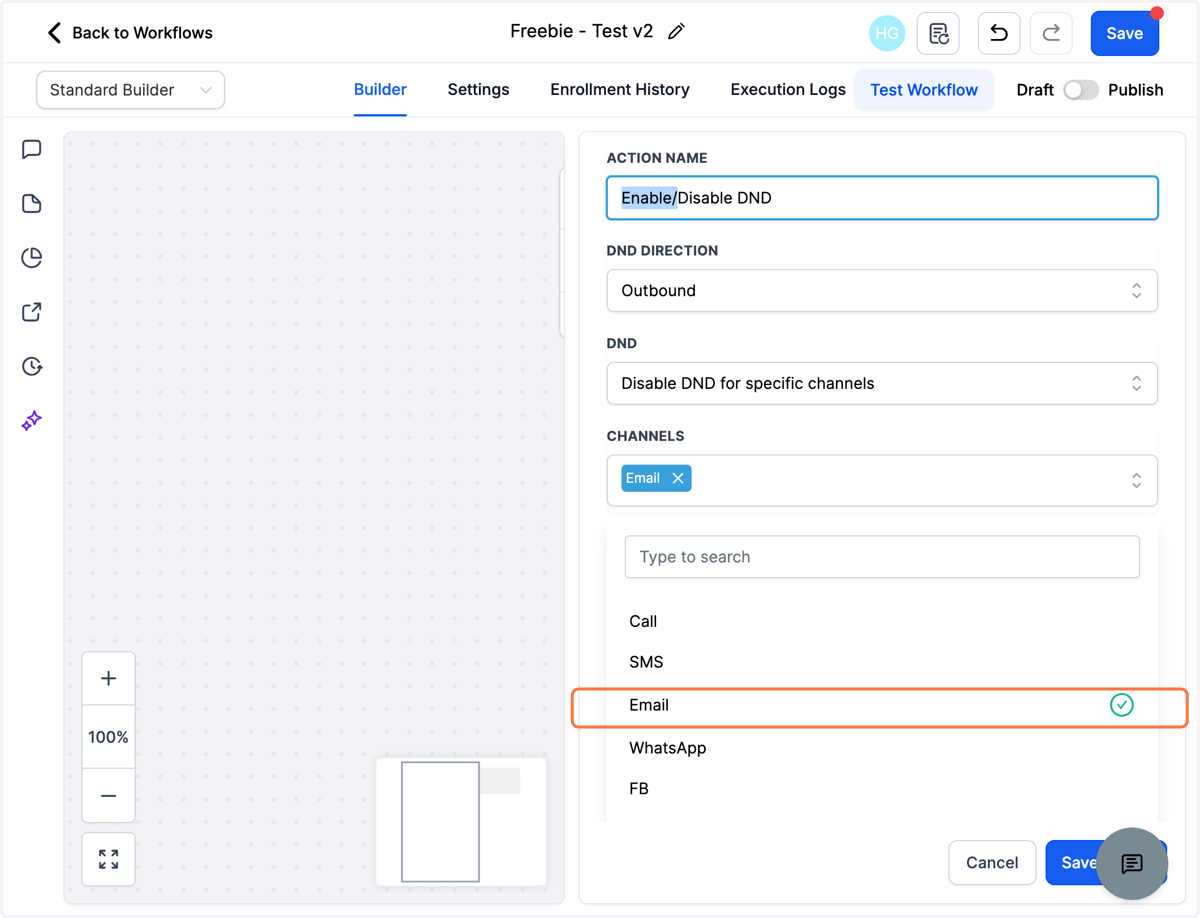
Task: Go back to Workflows list
Action: pyautogui.click(x=130, y=33)
